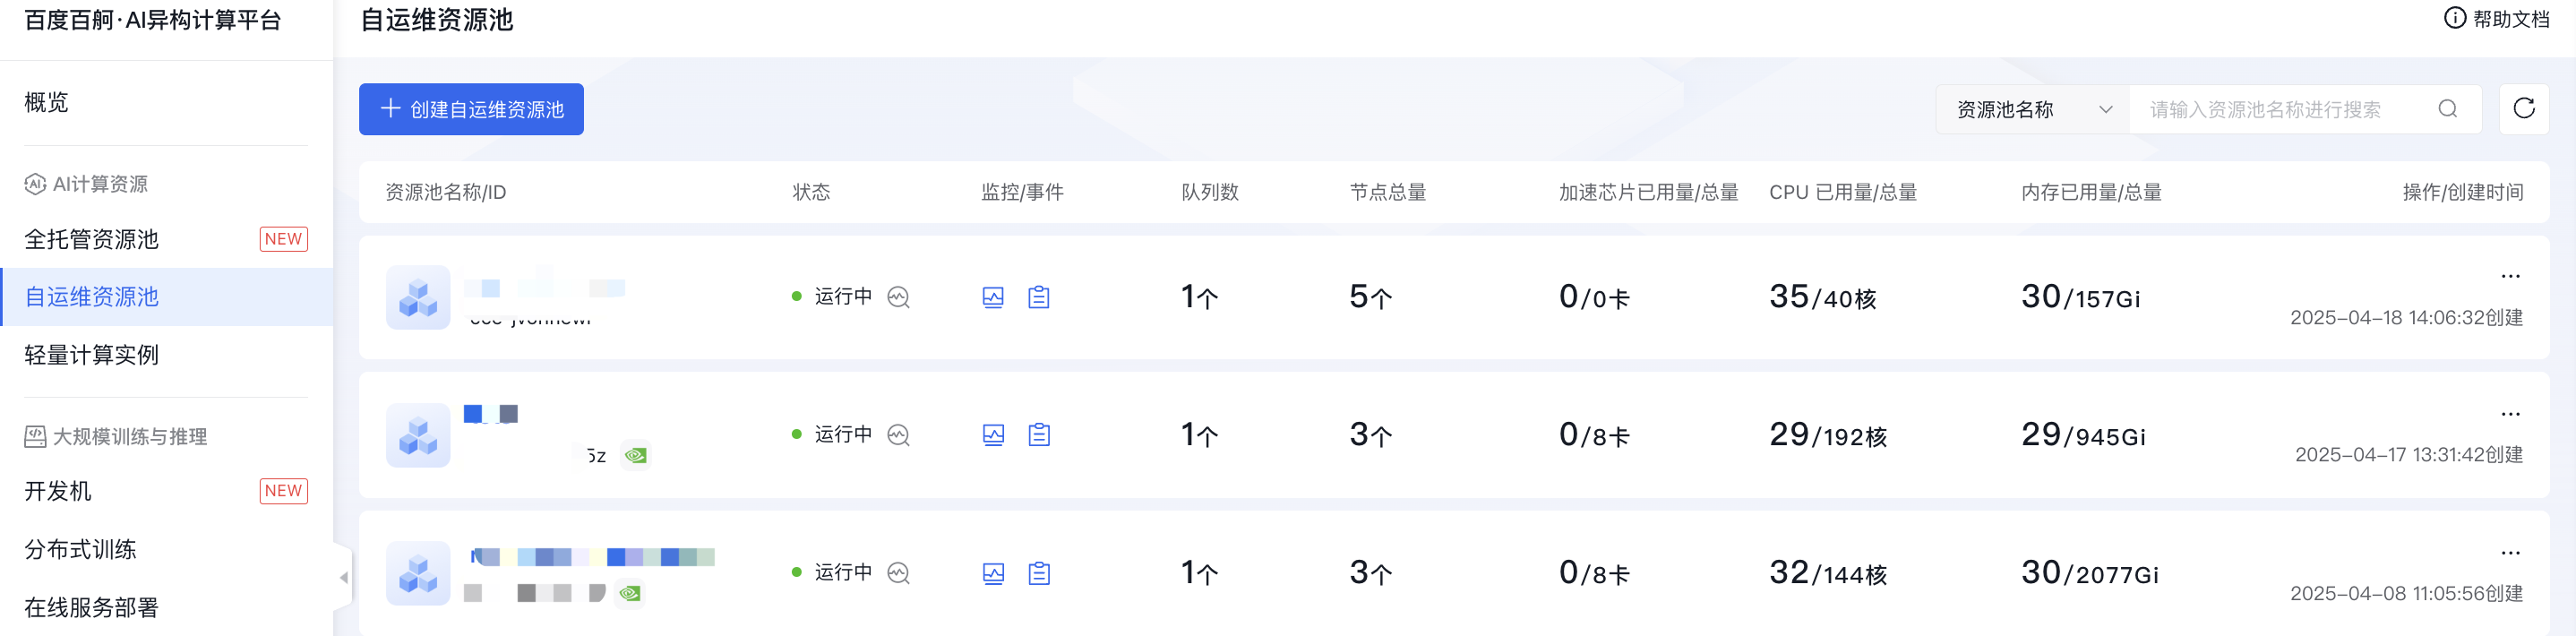This screenshot has height=636, width=2576.
Task: Click diagnostic icon beside 运行中 in 32/144核 row
Action: point(898,573)
